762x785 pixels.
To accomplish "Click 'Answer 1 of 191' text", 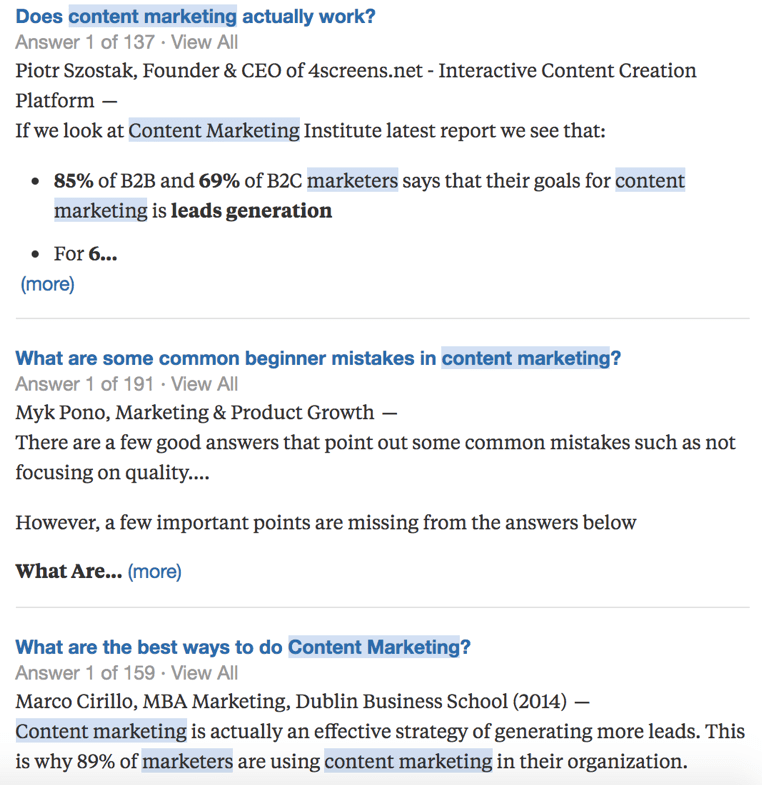I will 85,384.
